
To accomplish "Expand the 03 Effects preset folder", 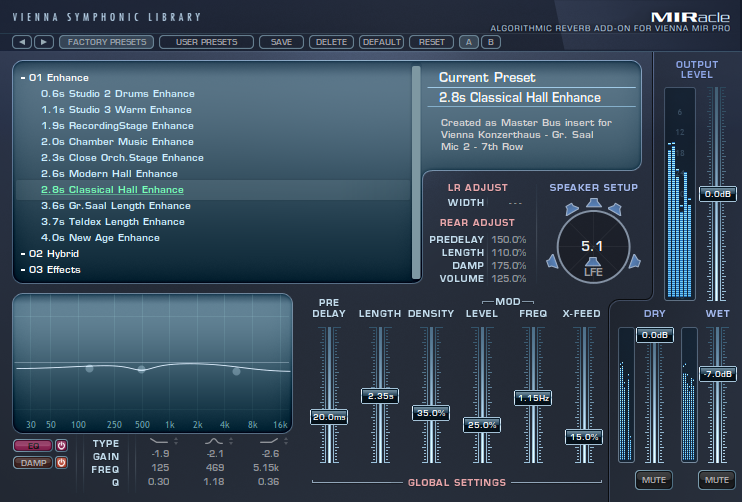I will point(23,270).
